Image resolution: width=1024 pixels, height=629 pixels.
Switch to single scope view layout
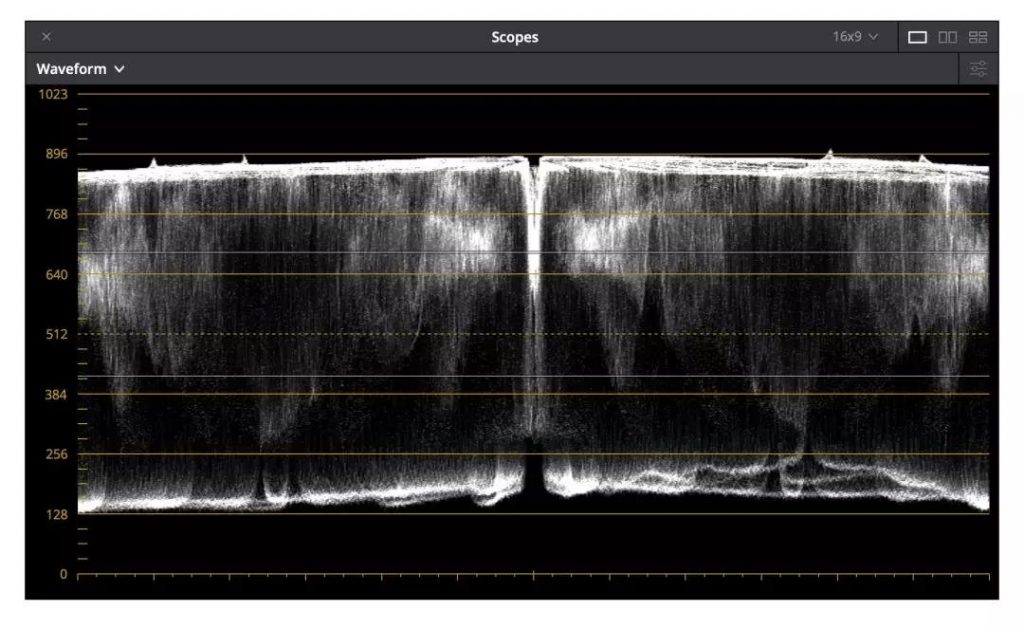coord(917,37)
